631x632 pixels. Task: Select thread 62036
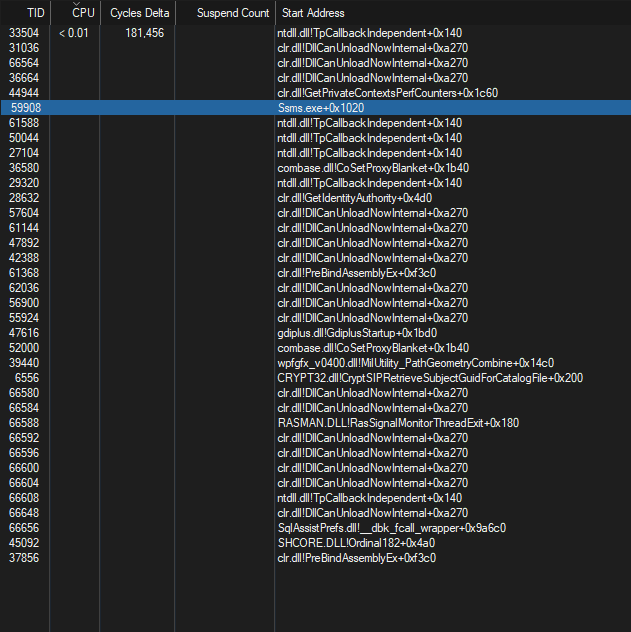pyautogui.click(x=316, y=288)
